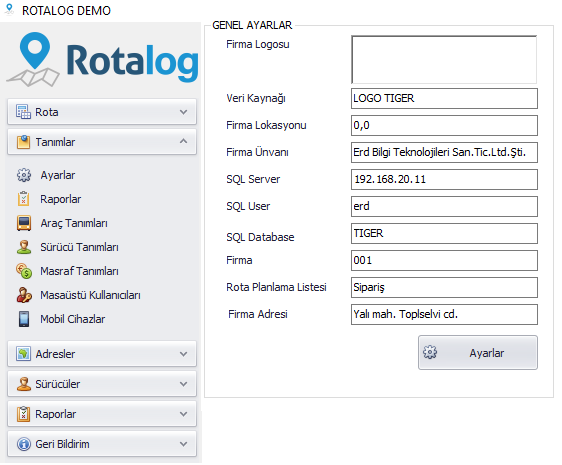
Task: Select the Firma Adresi text field
Action: [444, 314]
